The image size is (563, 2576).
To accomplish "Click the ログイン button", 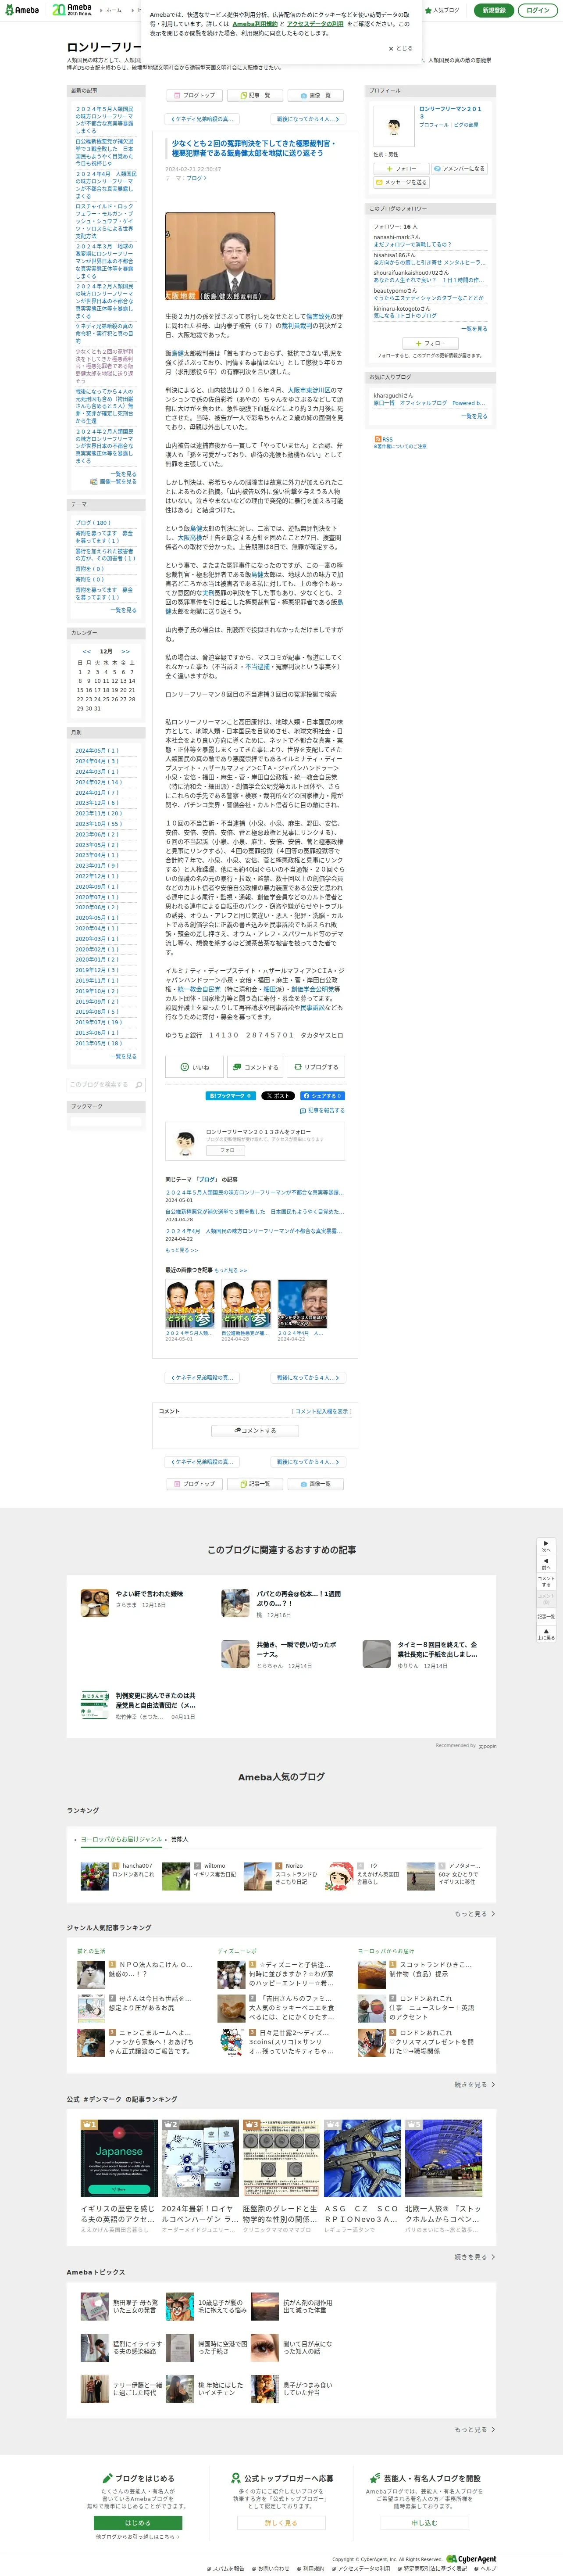I will pyautogui.click(x=538, y=10).
